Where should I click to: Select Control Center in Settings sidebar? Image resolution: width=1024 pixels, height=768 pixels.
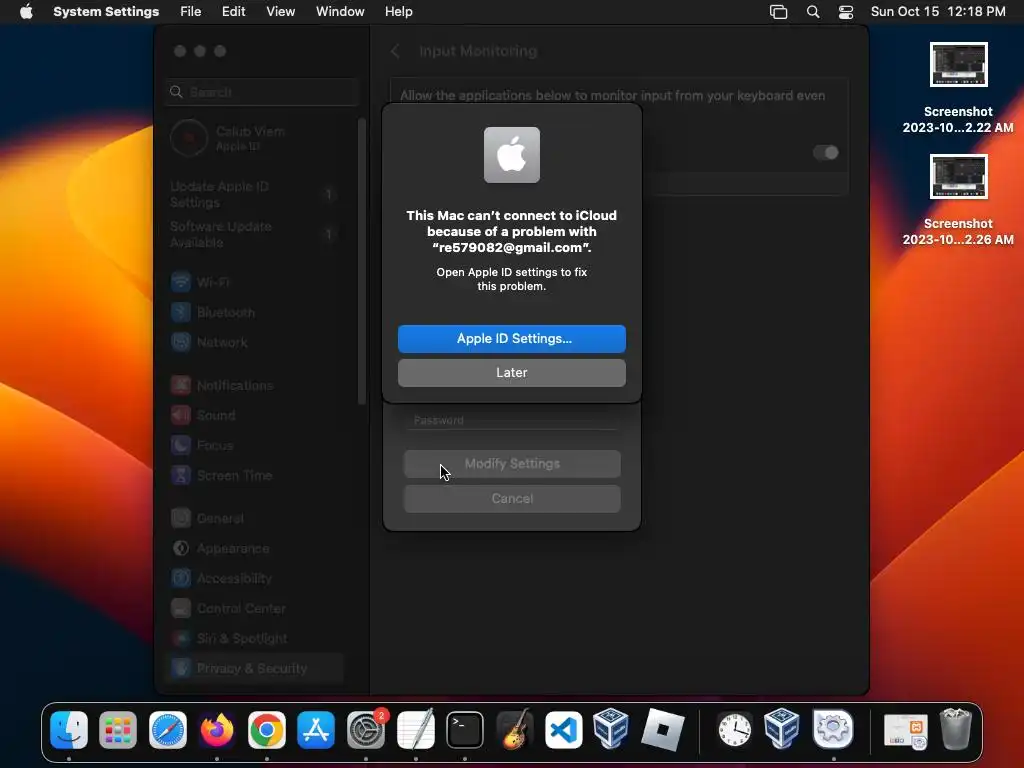point(253,609)
